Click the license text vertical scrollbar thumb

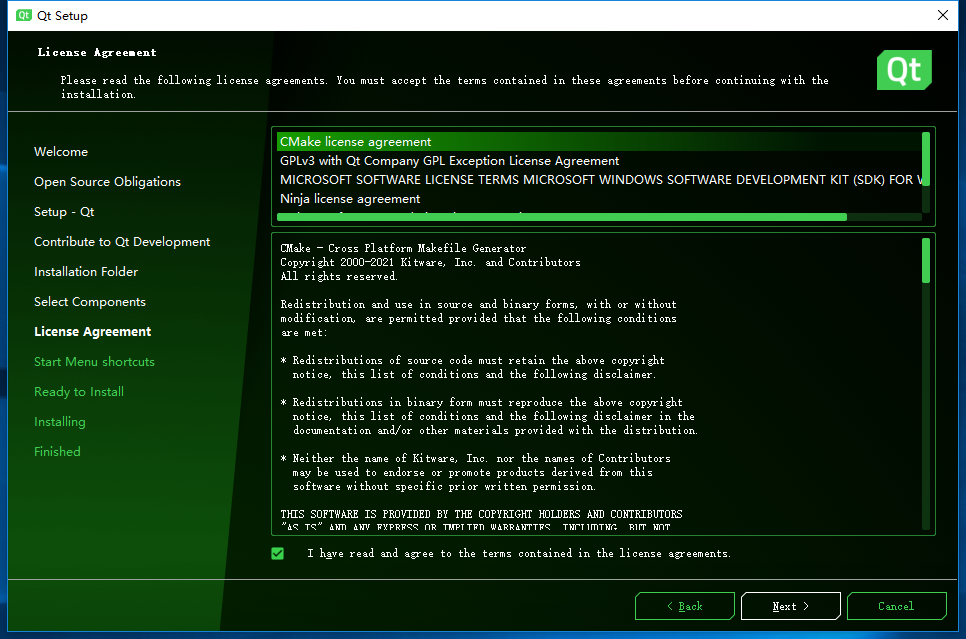[x=925, y=261]
